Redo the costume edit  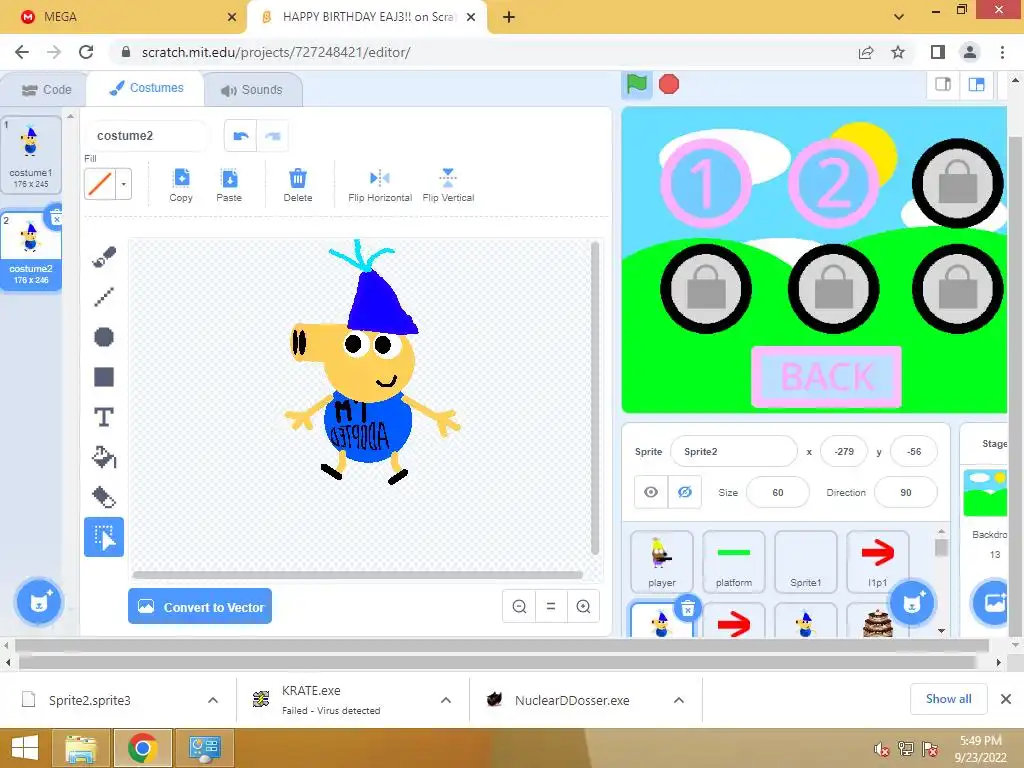point(272,136)
